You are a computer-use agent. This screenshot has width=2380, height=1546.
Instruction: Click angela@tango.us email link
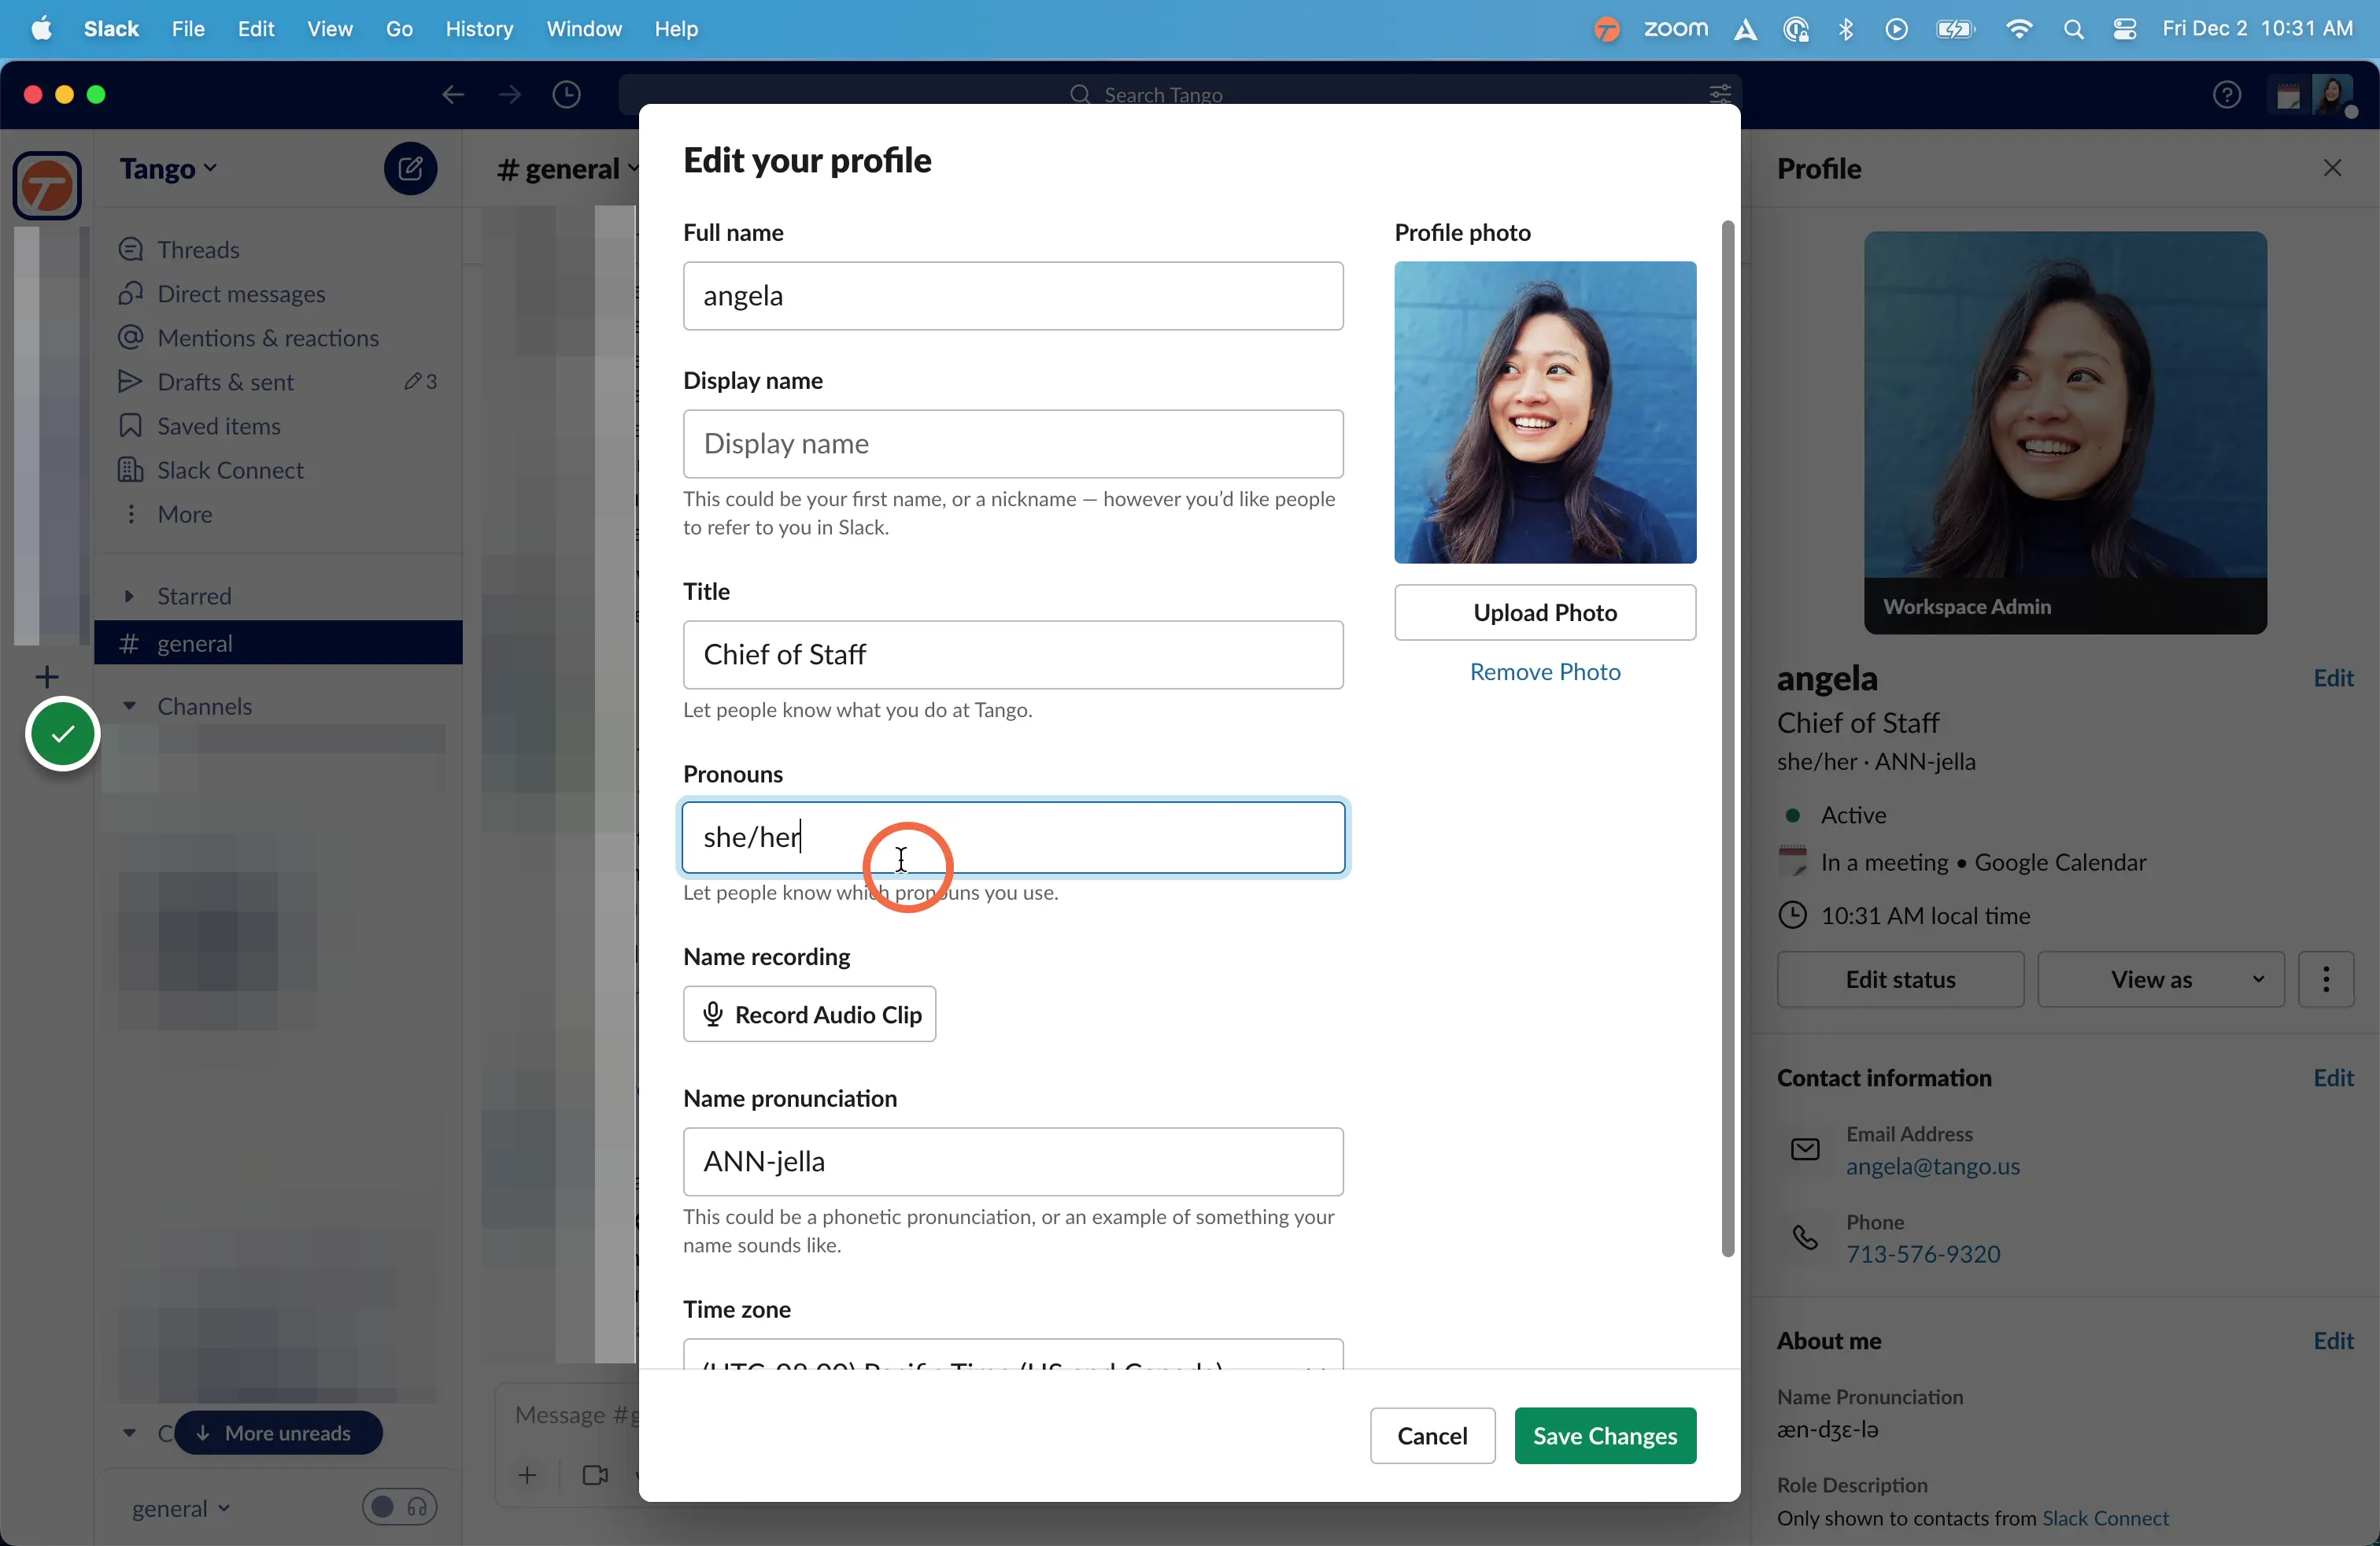(x=1932, y=1166)
